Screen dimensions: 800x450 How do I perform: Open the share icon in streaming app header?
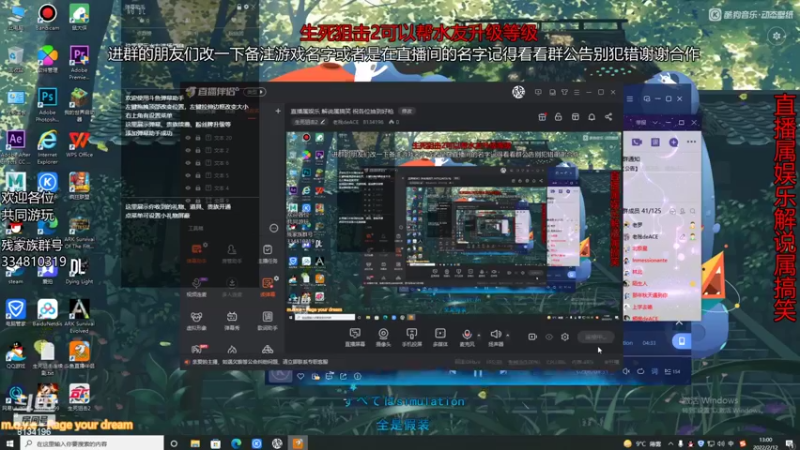(608, 117)
